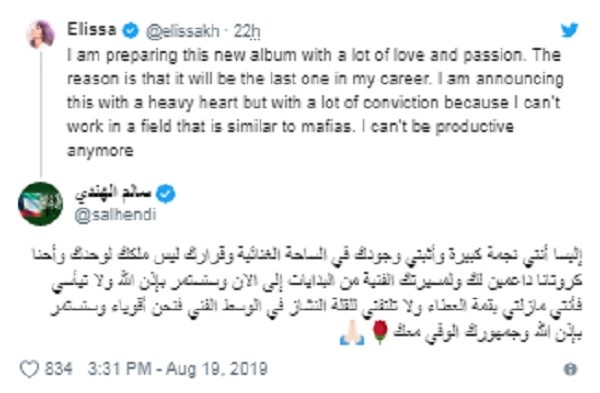Open the salhendi flag avatar
Image resolution: width=600 pixels, height=393 pixels.
40,204
